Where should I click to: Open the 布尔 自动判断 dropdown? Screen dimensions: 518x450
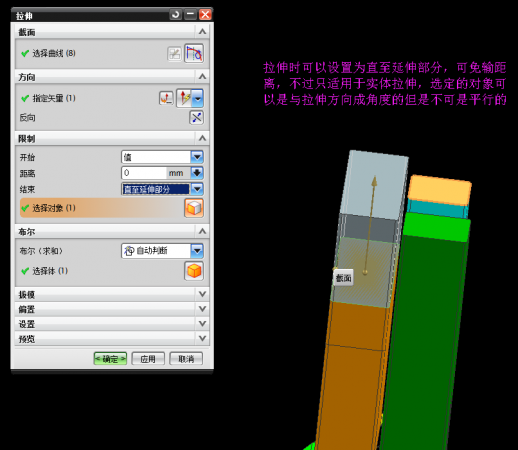[x=197, y=251]
